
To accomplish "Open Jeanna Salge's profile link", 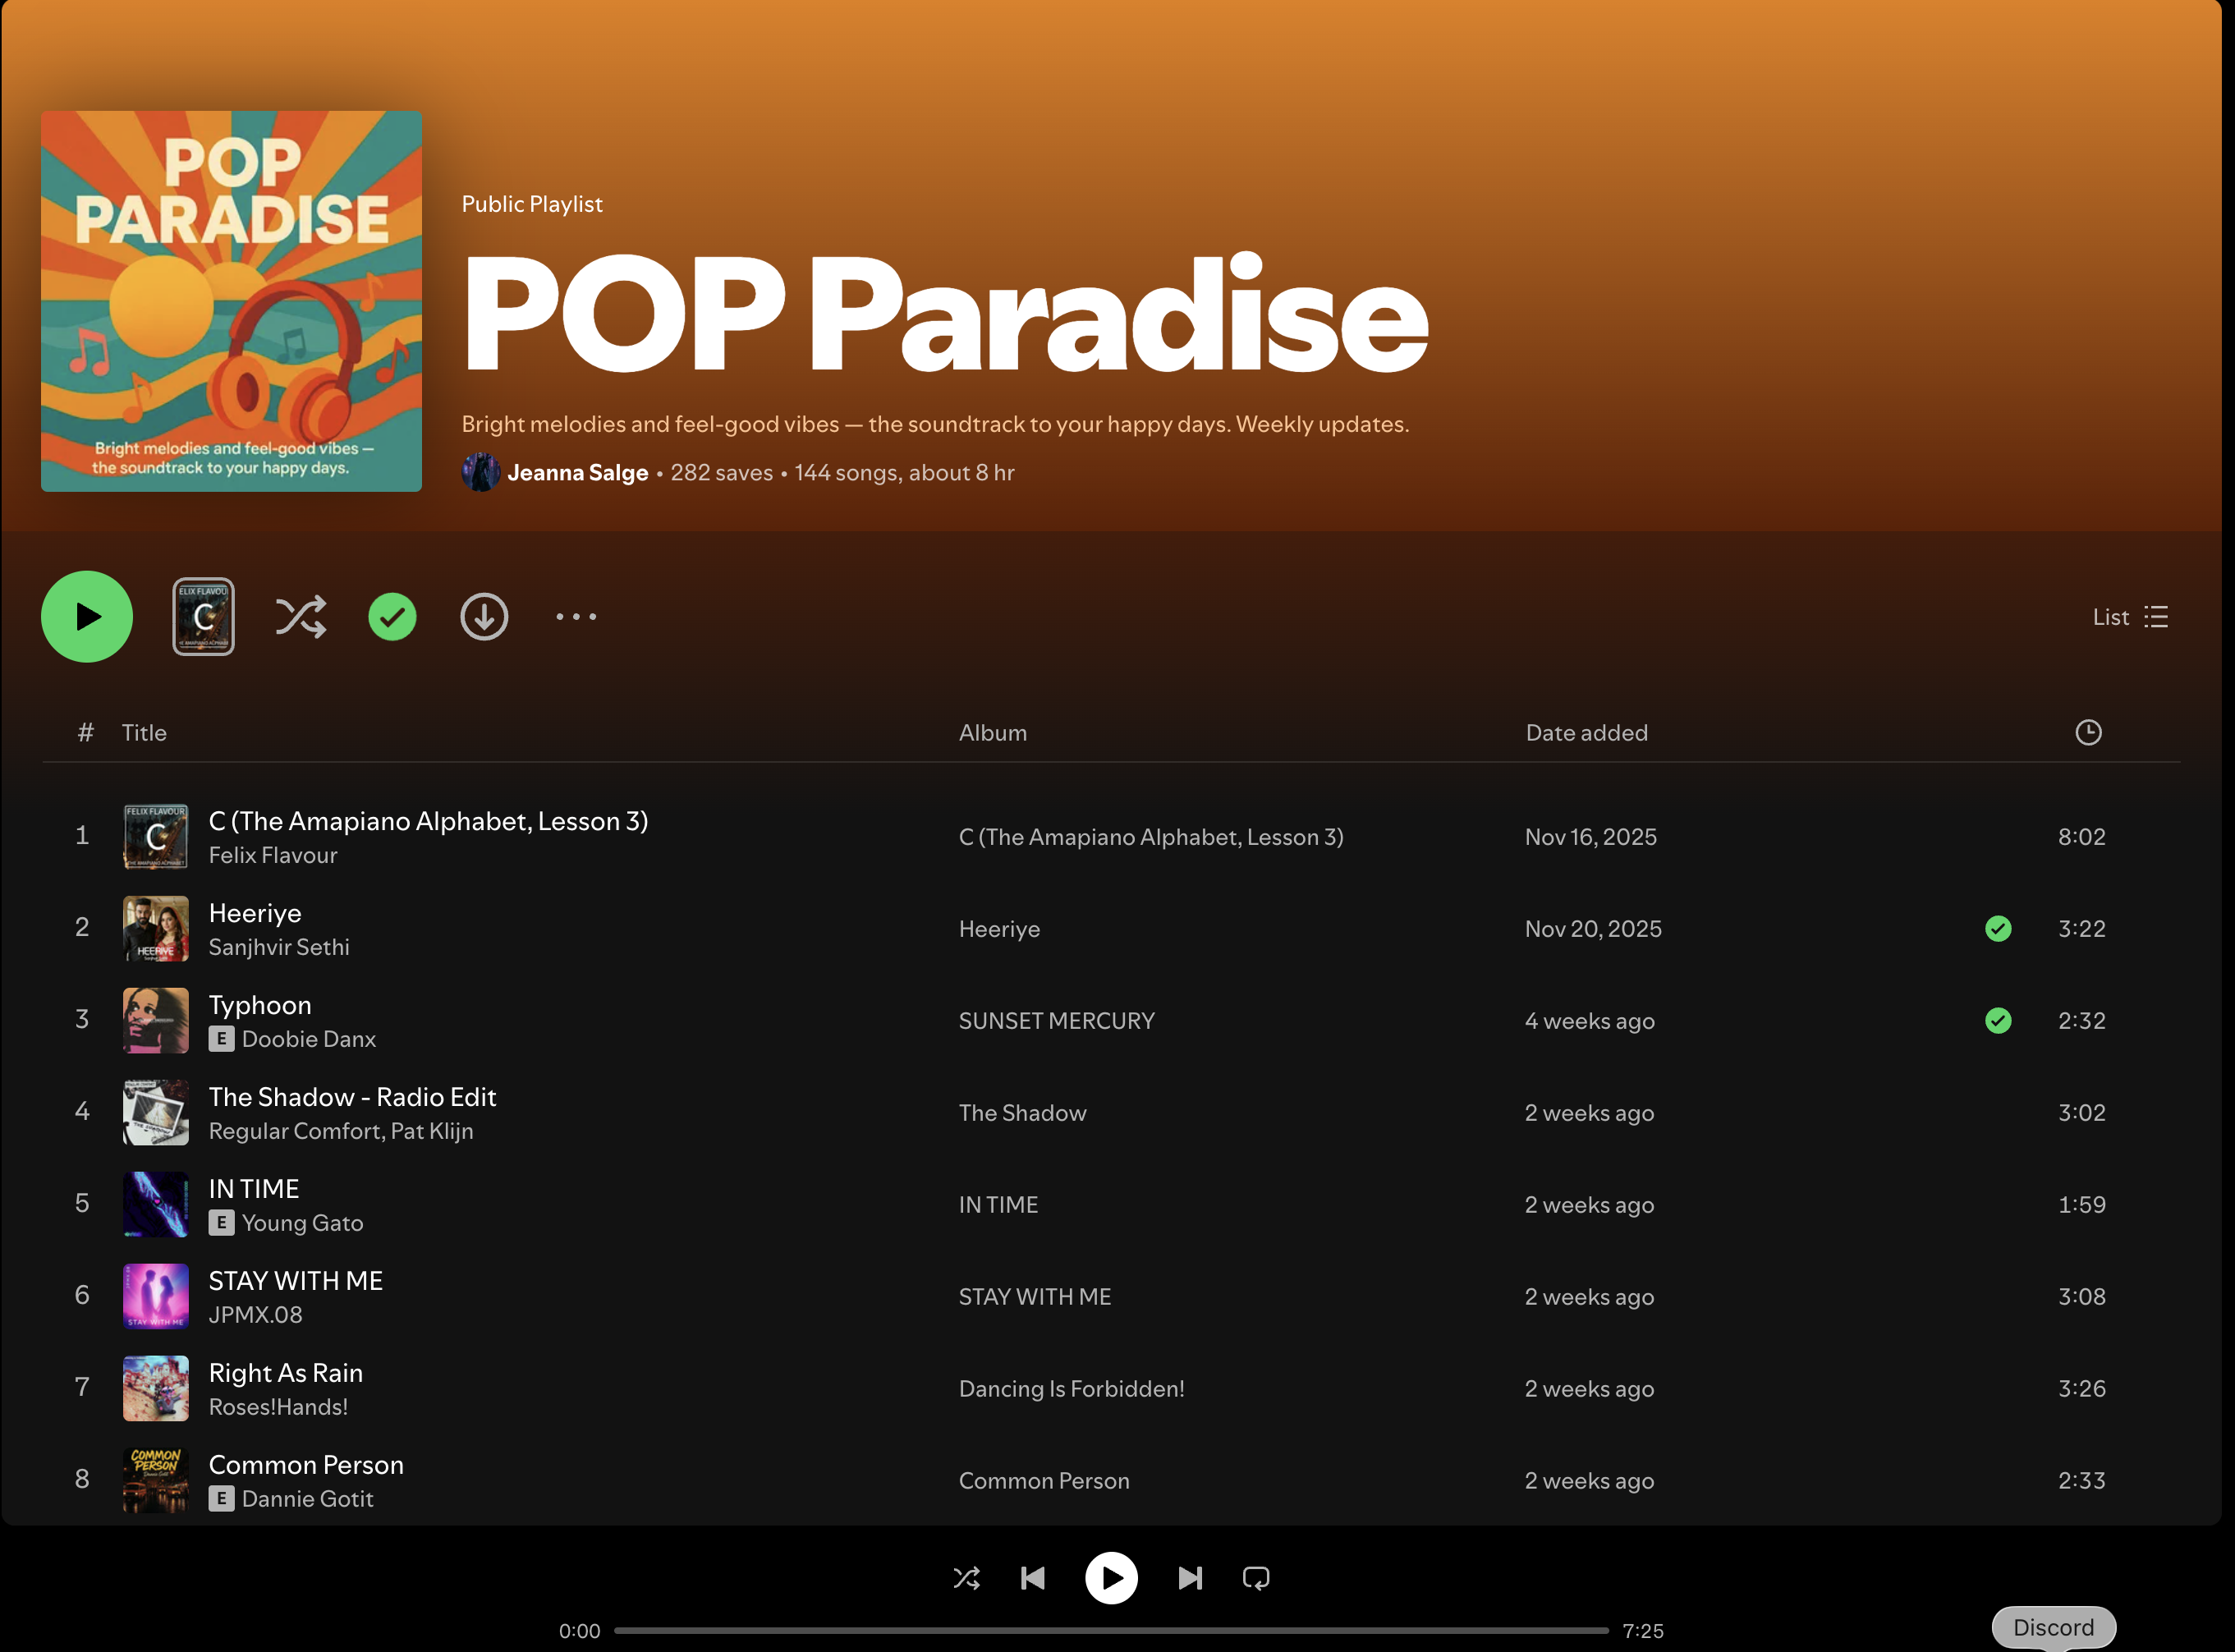I will (x=577, y=473).
